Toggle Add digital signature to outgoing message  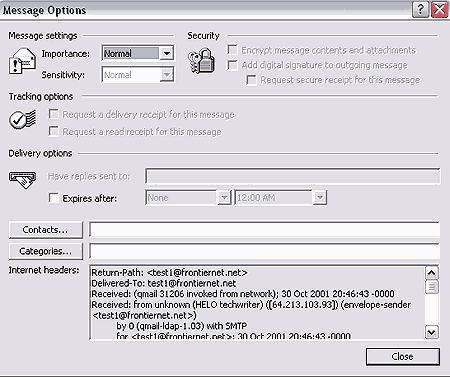tap(232, 65)
